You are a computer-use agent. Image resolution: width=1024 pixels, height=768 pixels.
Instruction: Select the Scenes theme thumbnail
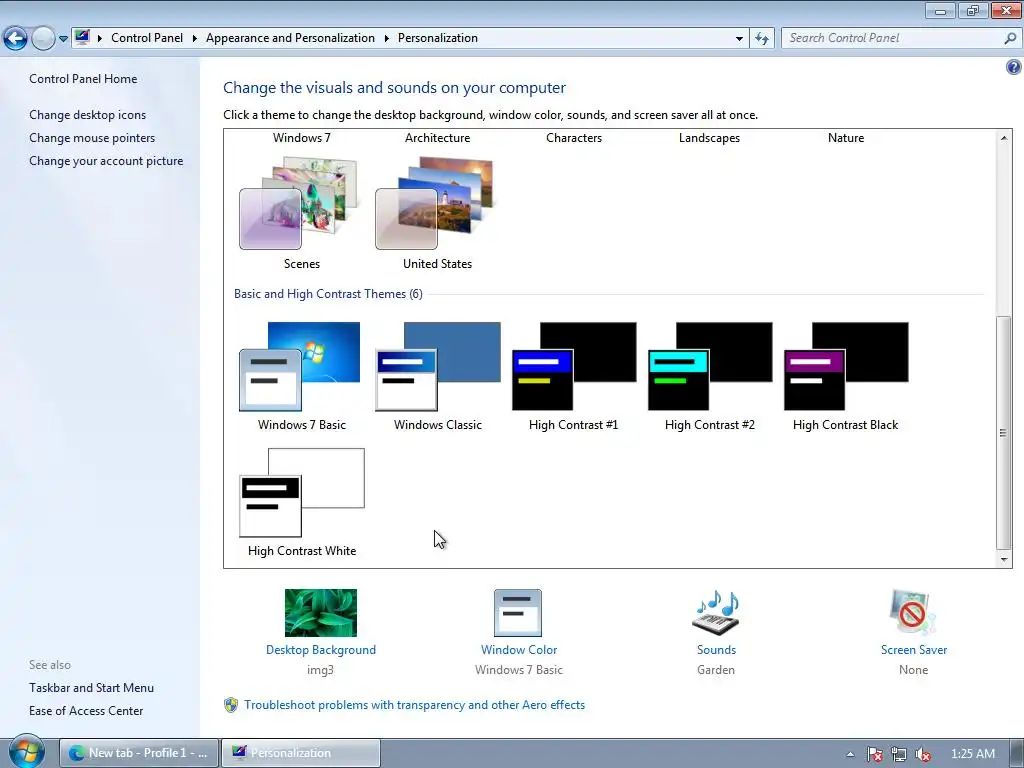click(300, 203)
